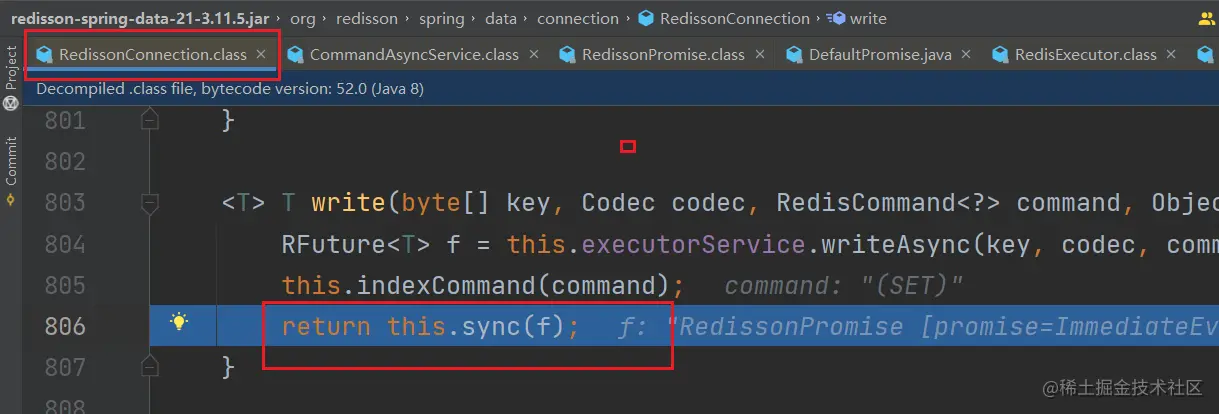Open the Code With Me users icon

click(1206, 18)
